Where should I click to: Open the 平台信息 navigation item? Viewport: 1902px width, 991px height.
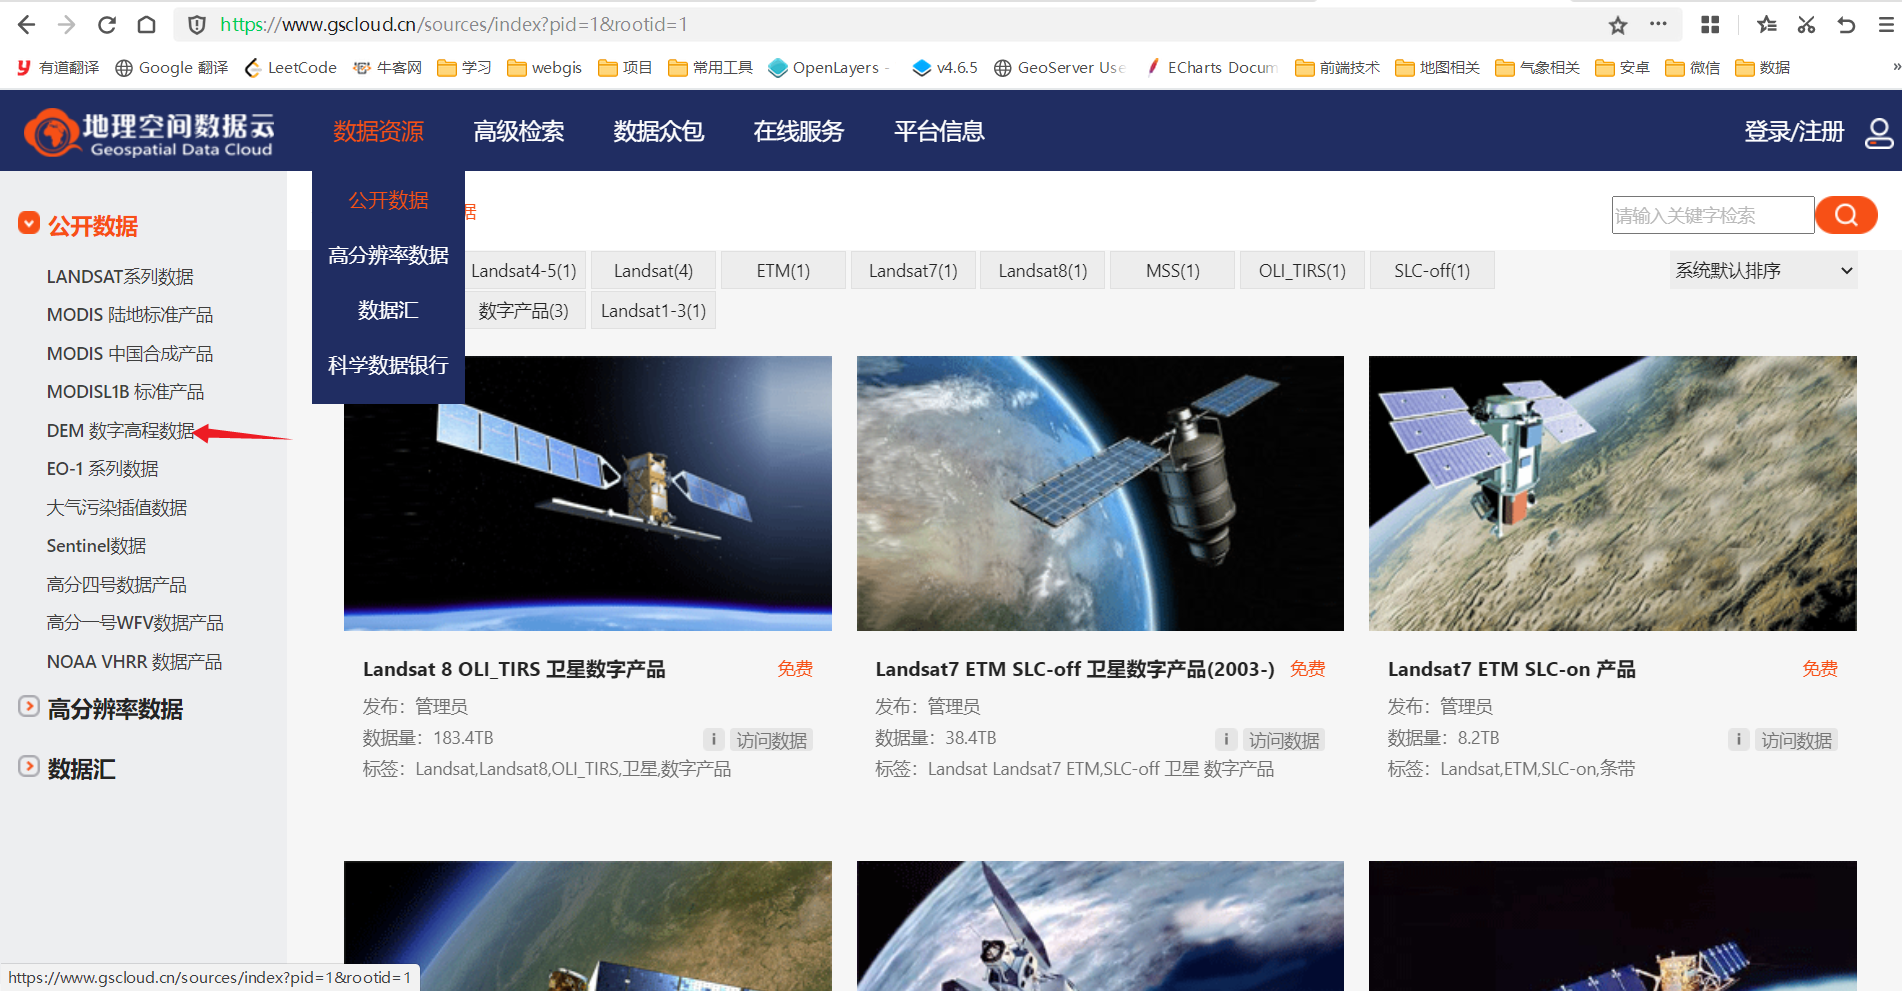pos(938,131)
